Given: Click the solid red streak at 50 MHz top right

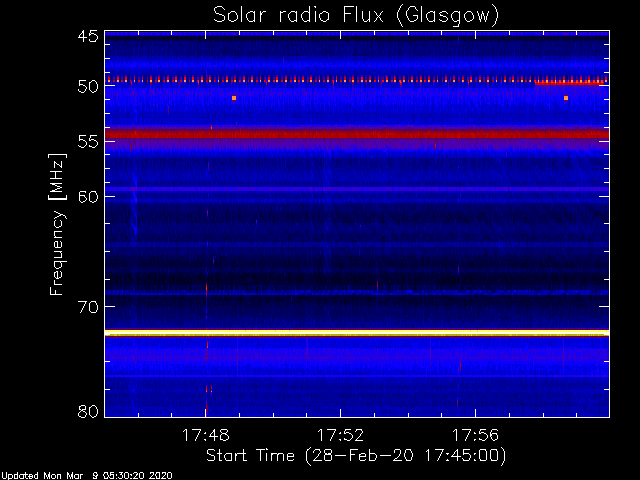Looking at the screenshot, I should pyautogui.click(x=569, y=83).
